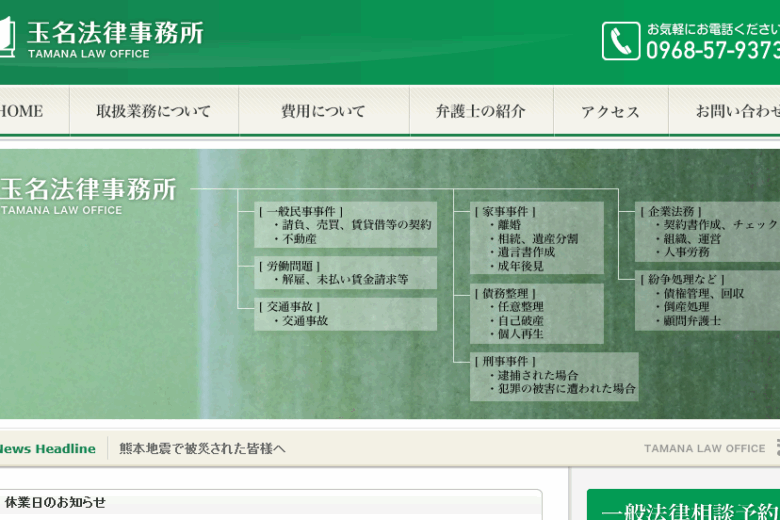The image size is (780, 520).
Task: Click the 玉名法律事務所 header logo text
Action: pyautogui.click(x=115, y=34)
